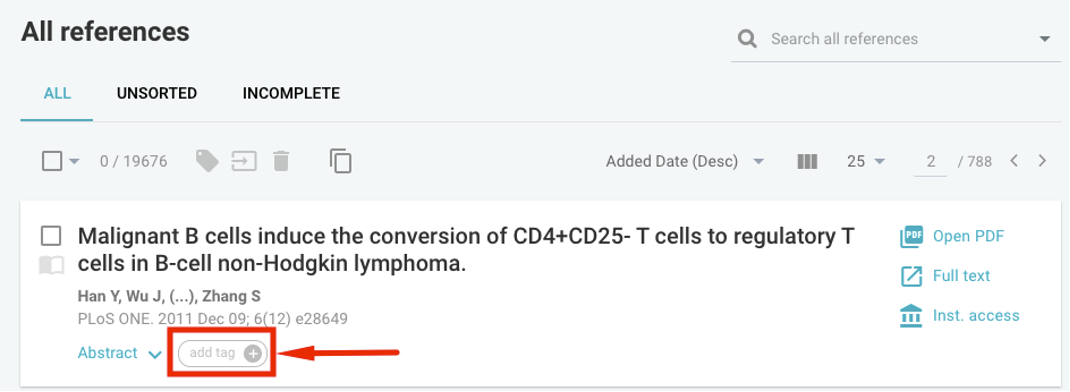Open the Added Date (Desc) sort dropdown
The width and height of the screenshot is (1070, 392).
(x=684, y=162)
